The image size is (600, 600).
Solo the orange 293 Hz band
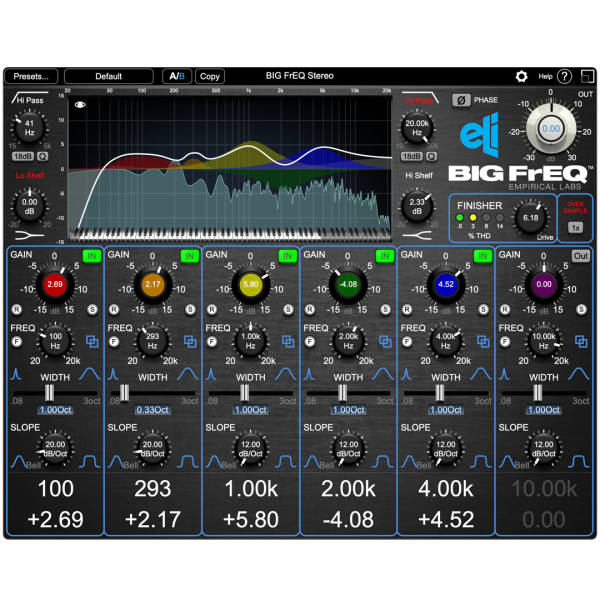pyautogui.click(x=190, y=309)
